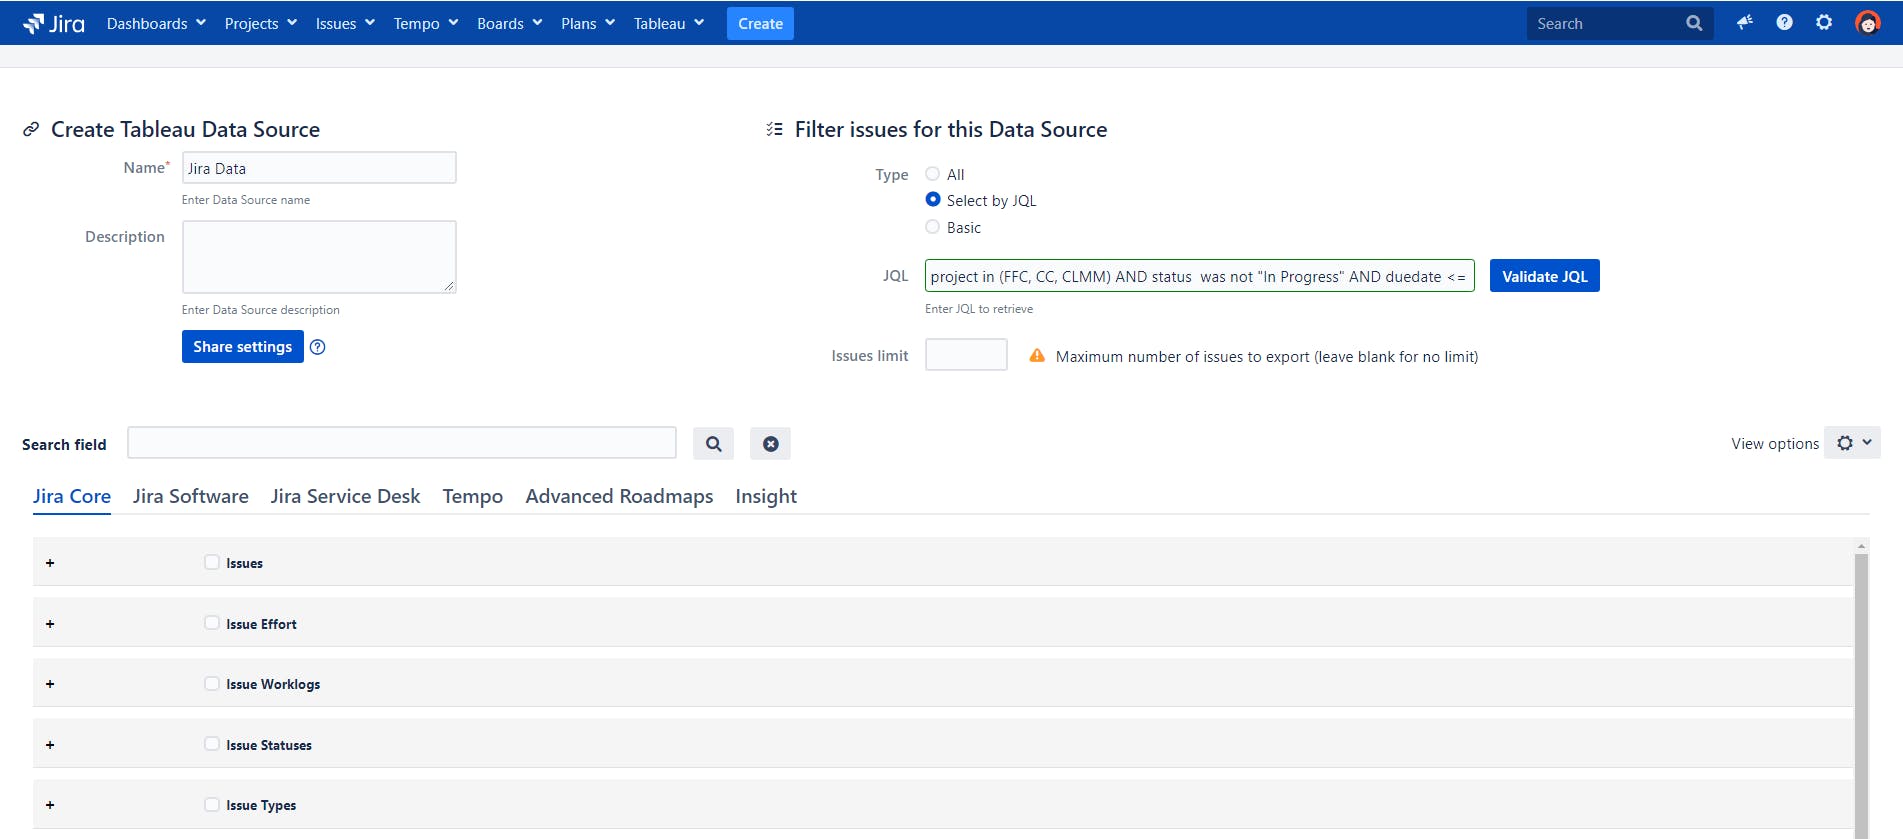Clear the field search with the X button
This screenshot has width=1903, height=839.
[771, 444]
